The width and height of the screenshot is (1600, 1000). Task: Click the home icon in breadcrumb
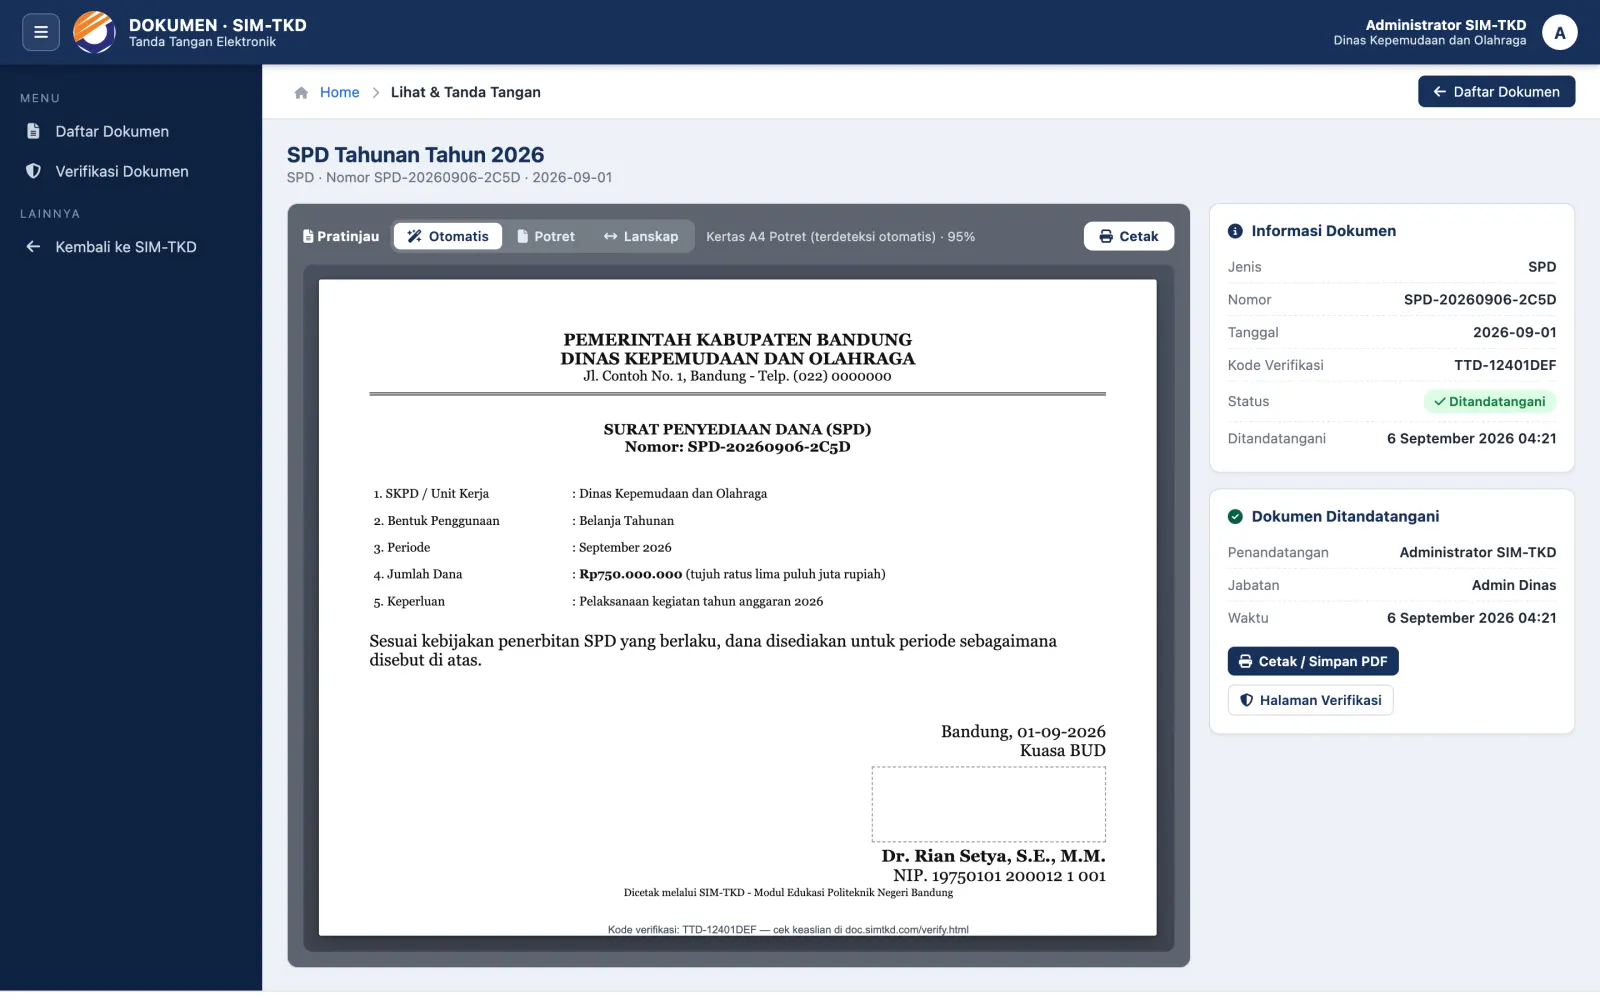point(301,92)
